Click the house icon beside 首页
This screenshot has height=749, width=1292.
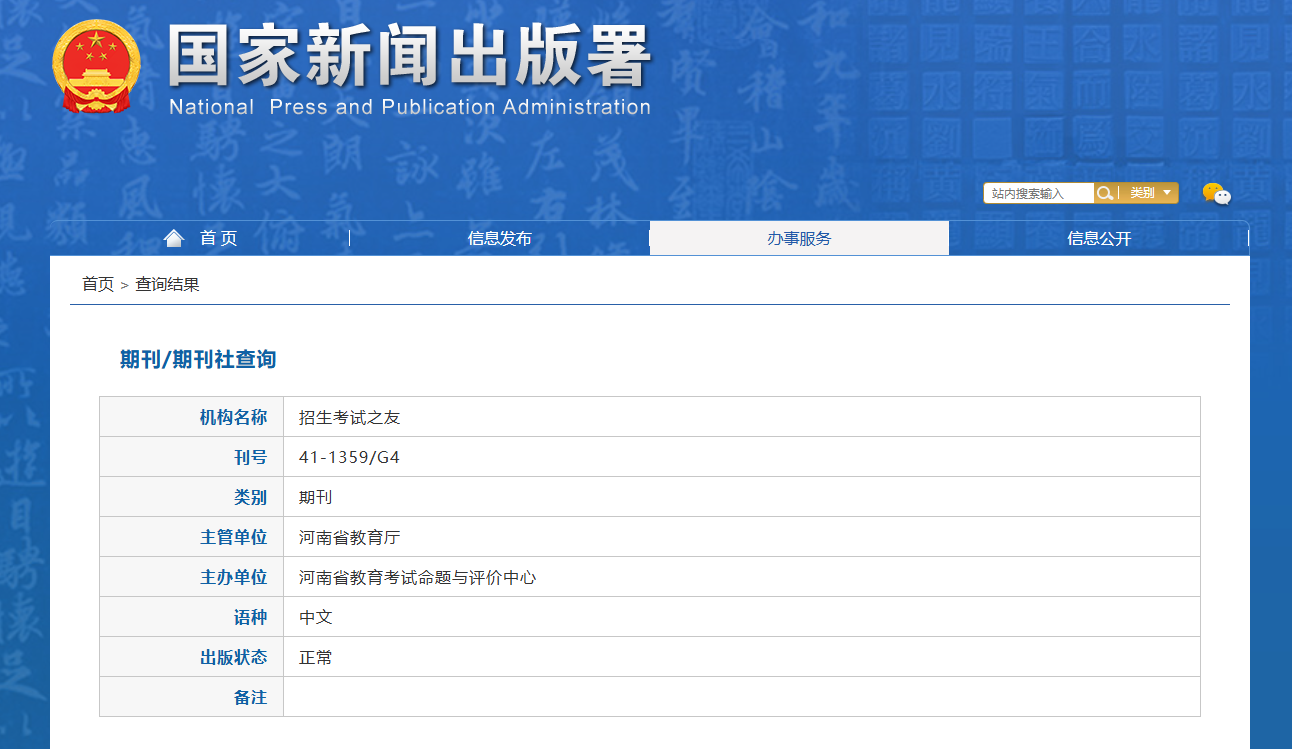click(174, 238)
